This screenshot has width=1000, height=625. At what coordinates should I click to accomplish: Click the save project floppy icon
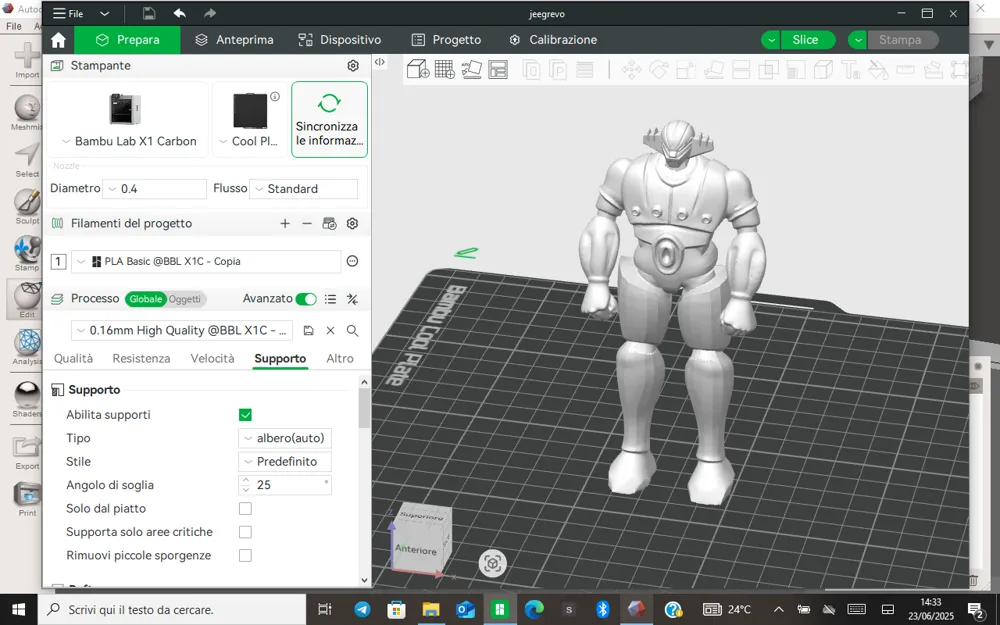click(149, 13)
